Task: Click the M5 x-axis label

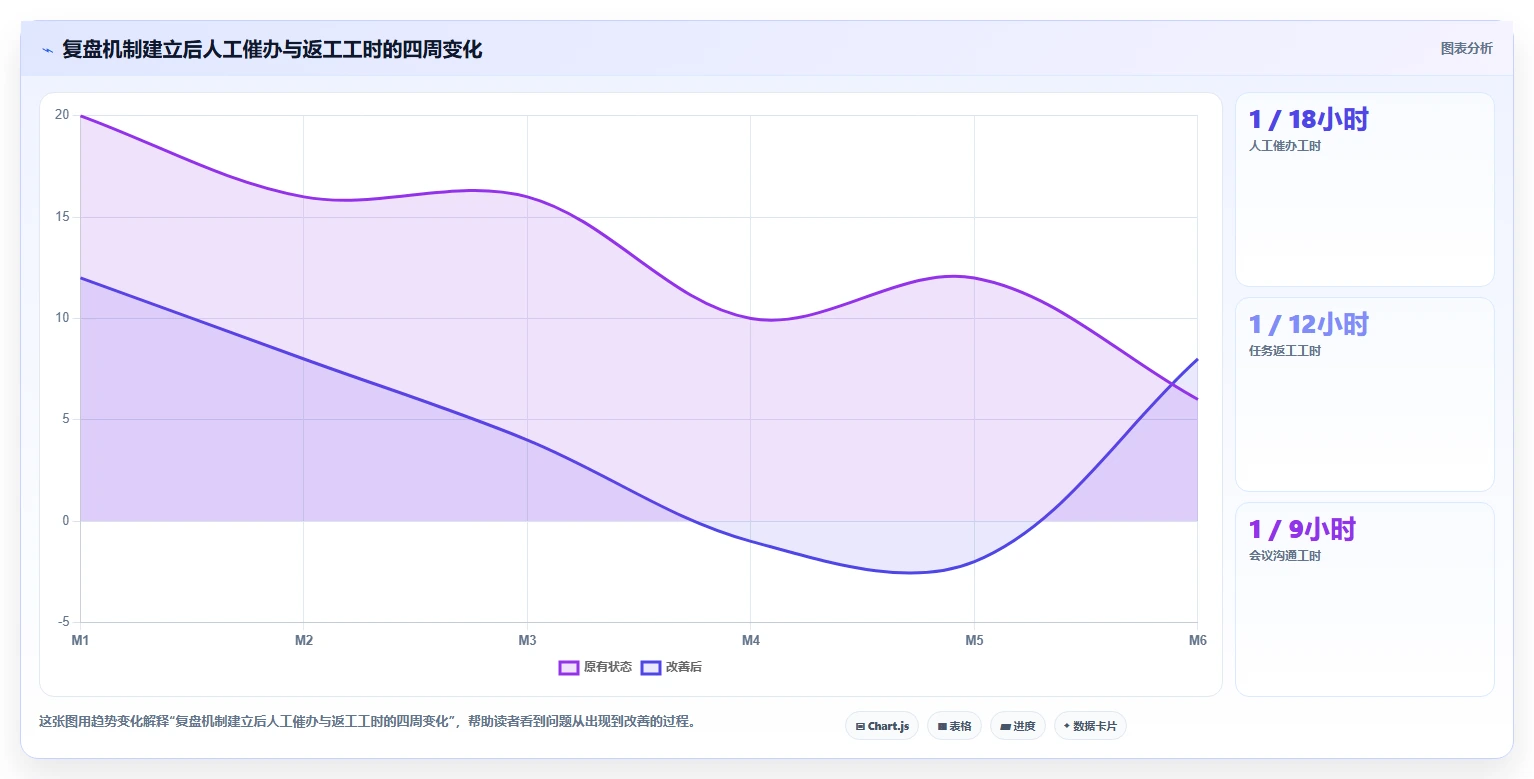Action: click(974, 640)
